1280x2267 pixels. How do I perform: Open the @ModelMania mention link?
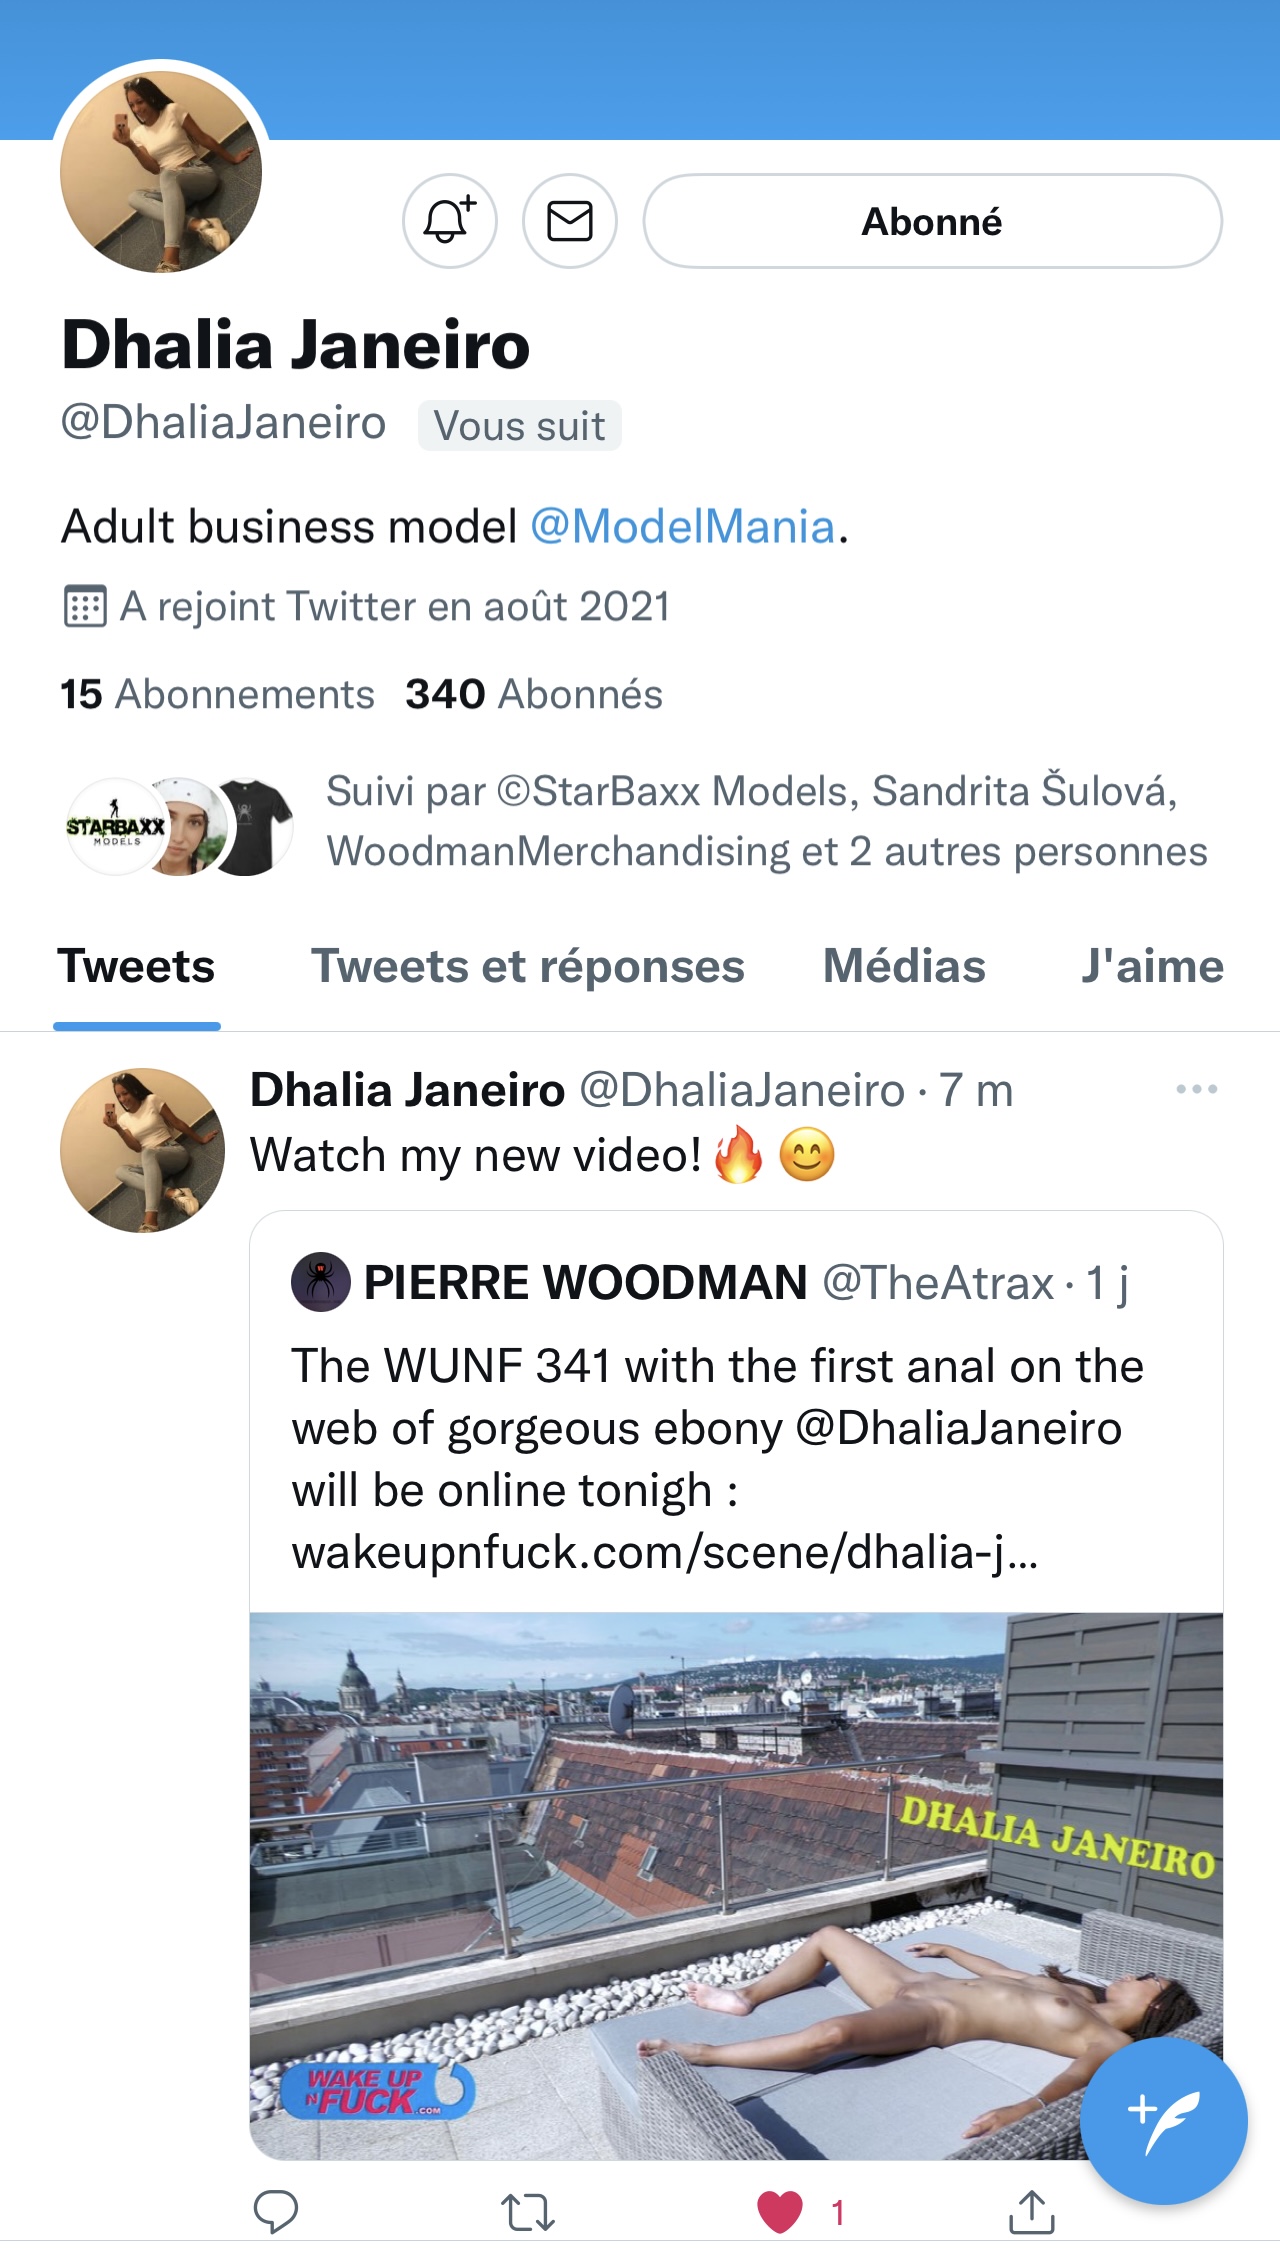682,527
